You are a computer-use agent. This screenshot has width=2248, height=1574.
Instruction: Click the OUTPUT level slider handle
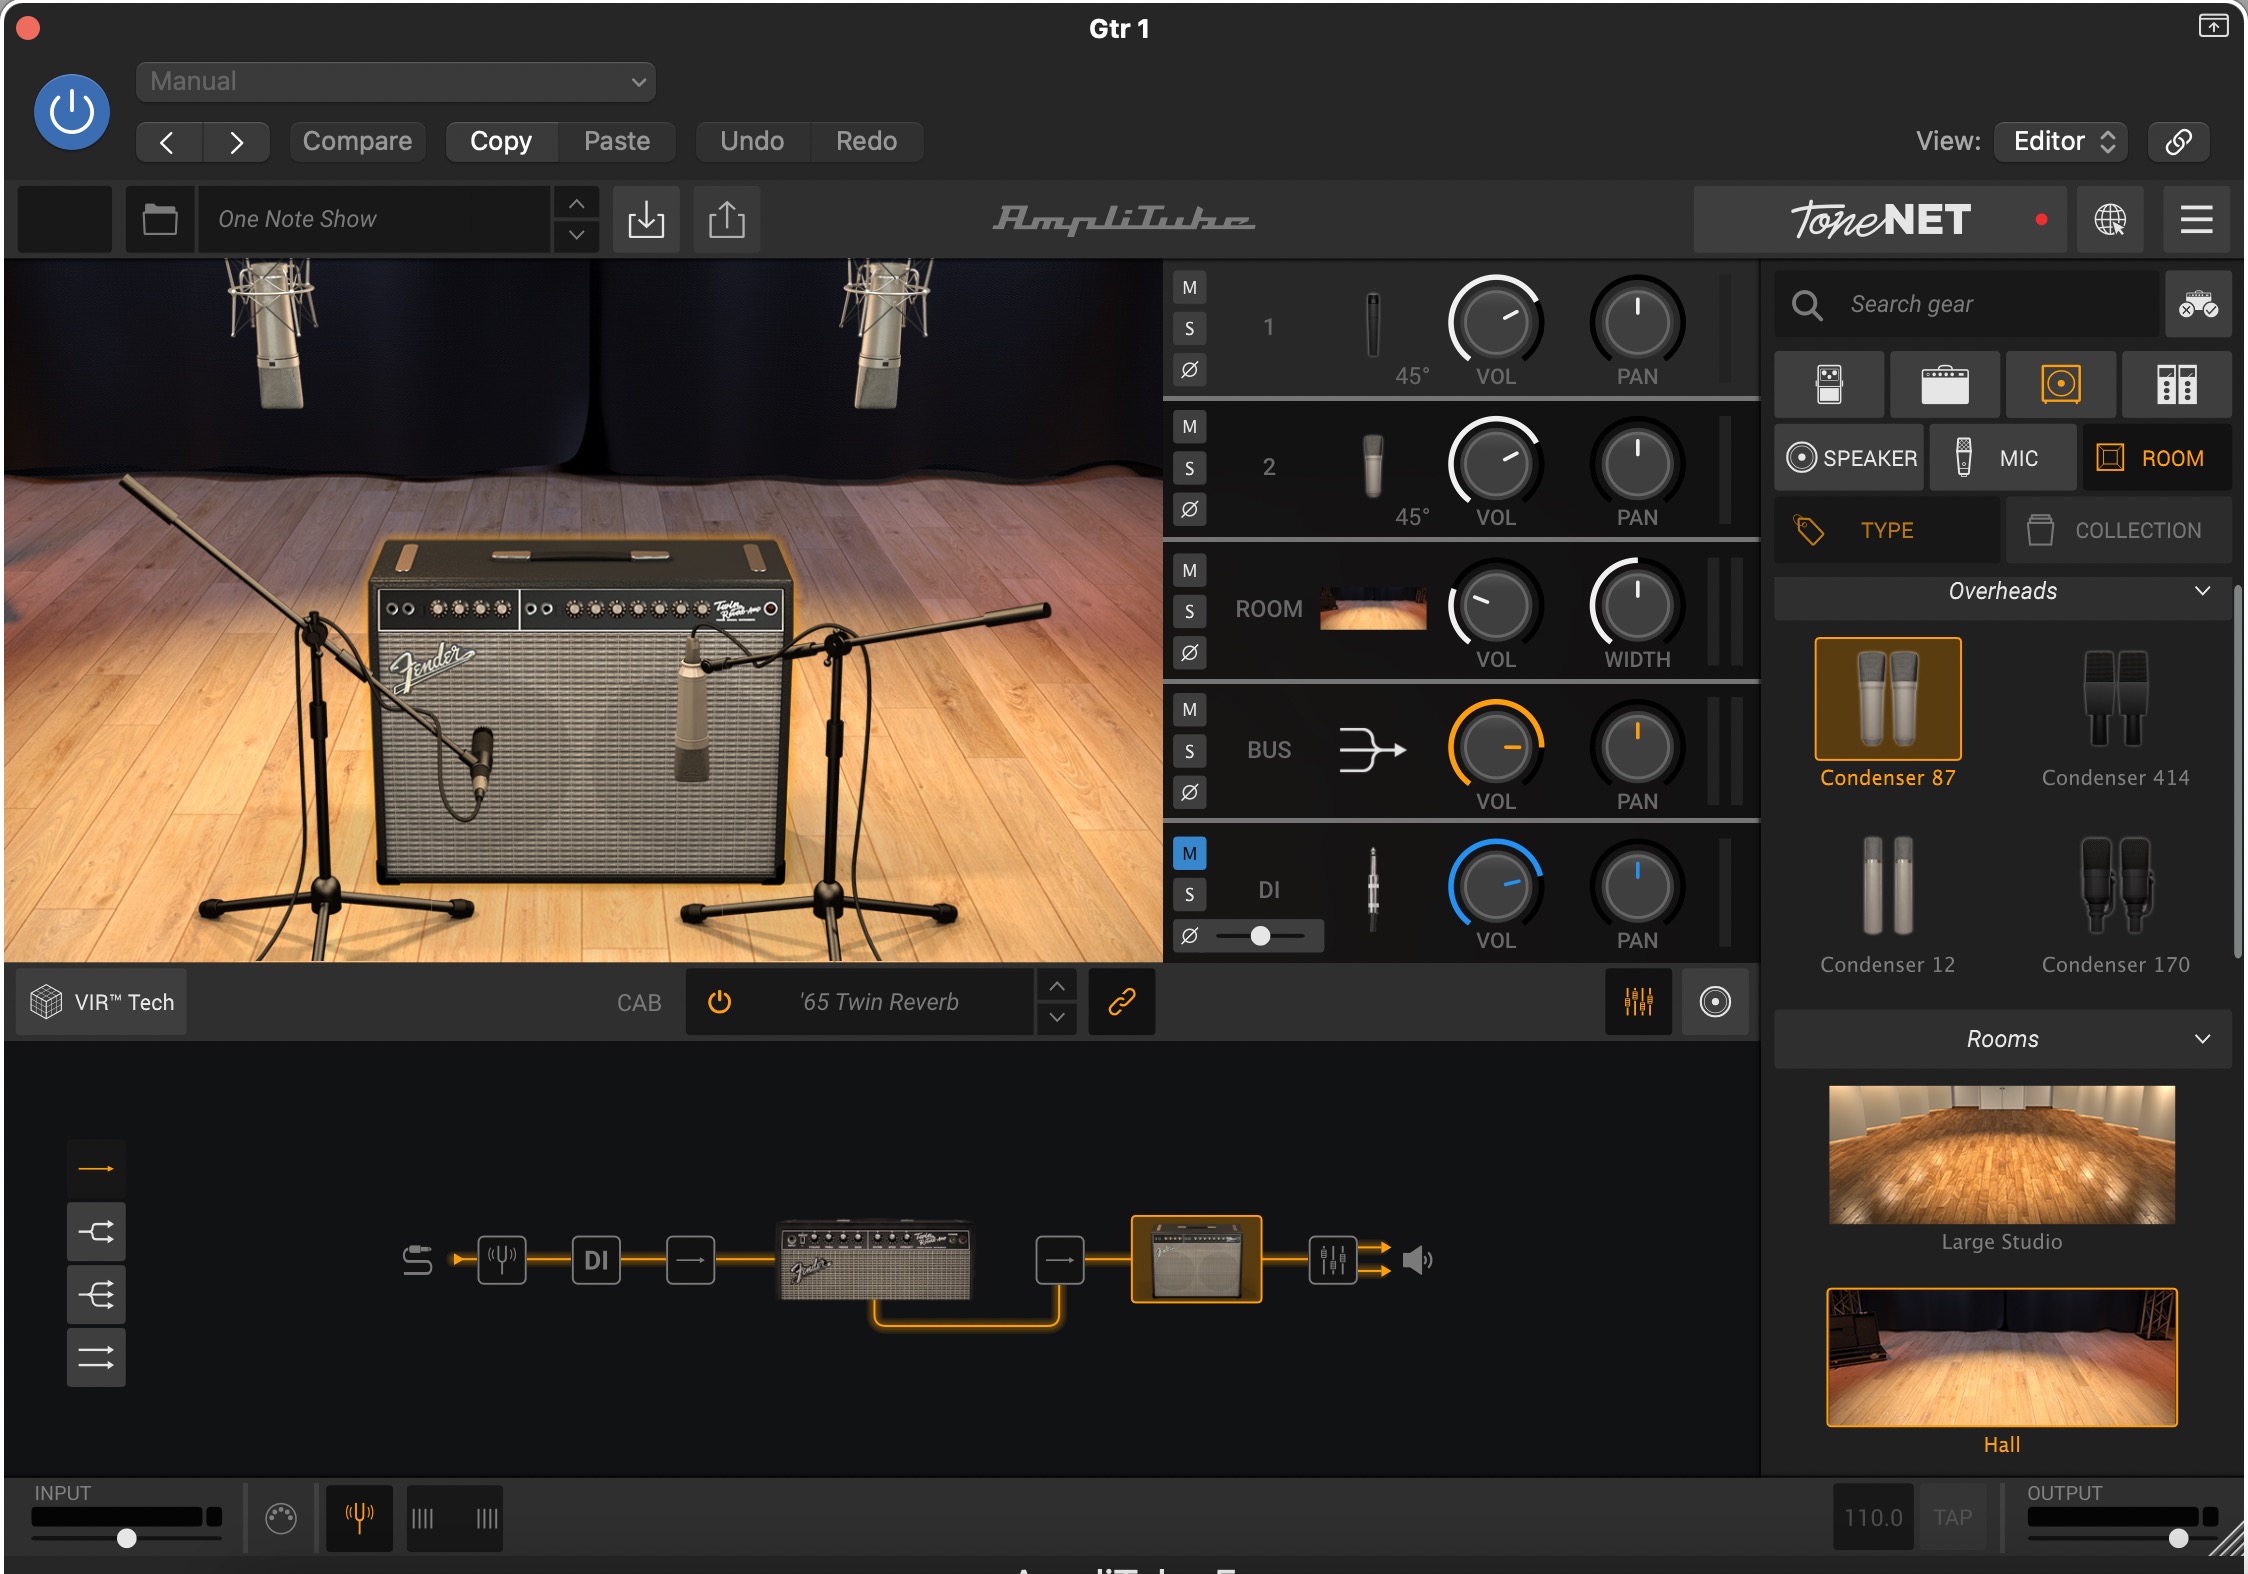tap(2178, 1538)
